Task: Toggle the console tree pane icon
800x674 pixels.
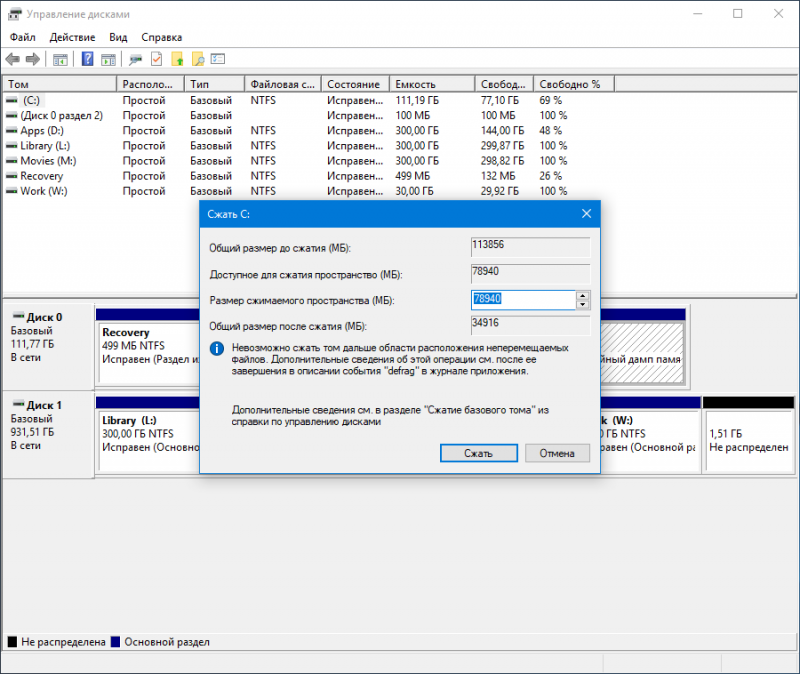Action: 60,60
